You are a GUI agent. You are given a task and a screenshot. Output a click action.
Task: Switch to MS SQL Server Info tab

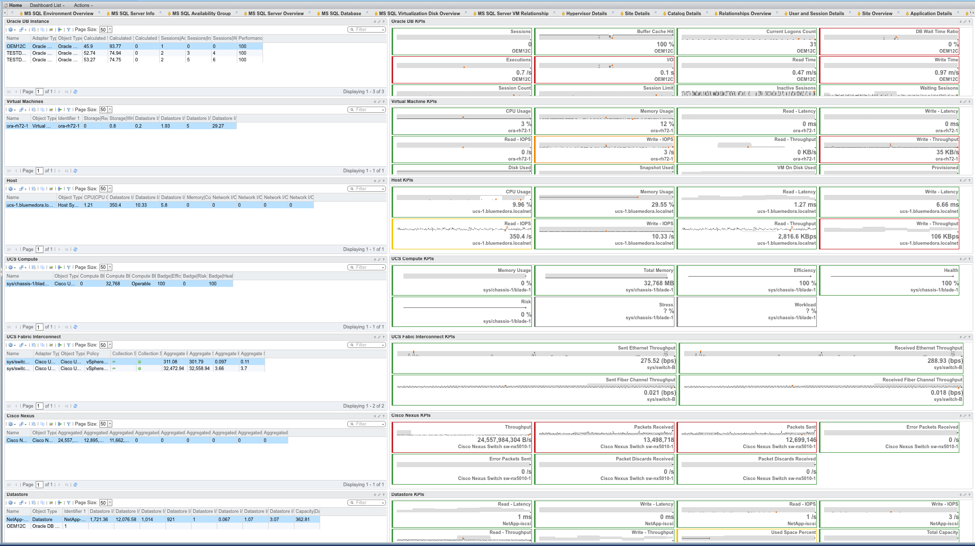[132, 14]
